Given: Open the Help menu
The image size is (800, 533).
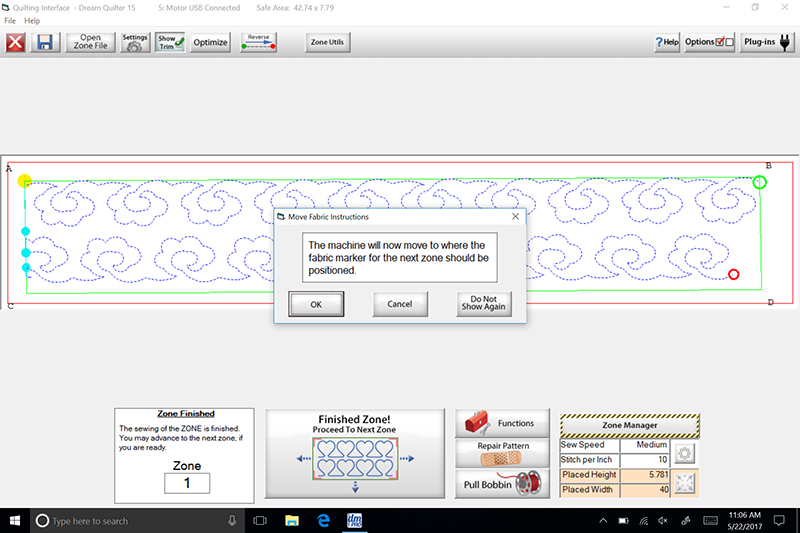Looking at the screenshot, I should (x=33, y=20).
